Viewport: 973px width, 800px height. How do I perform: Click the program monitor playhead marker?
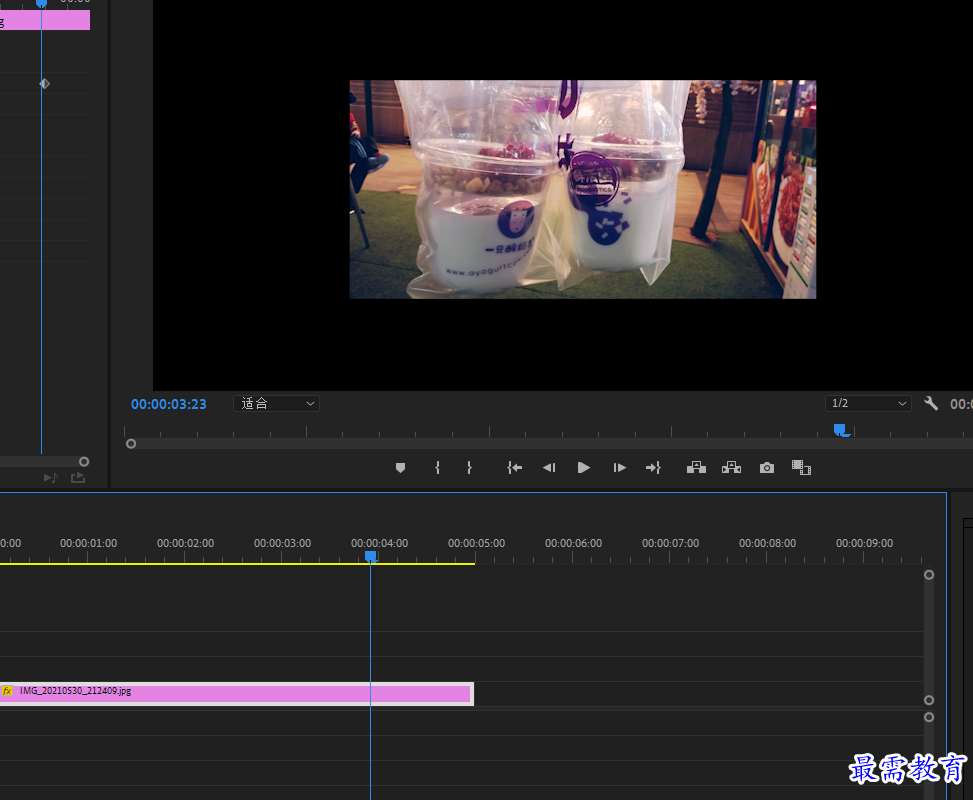[x=840, y=429]
